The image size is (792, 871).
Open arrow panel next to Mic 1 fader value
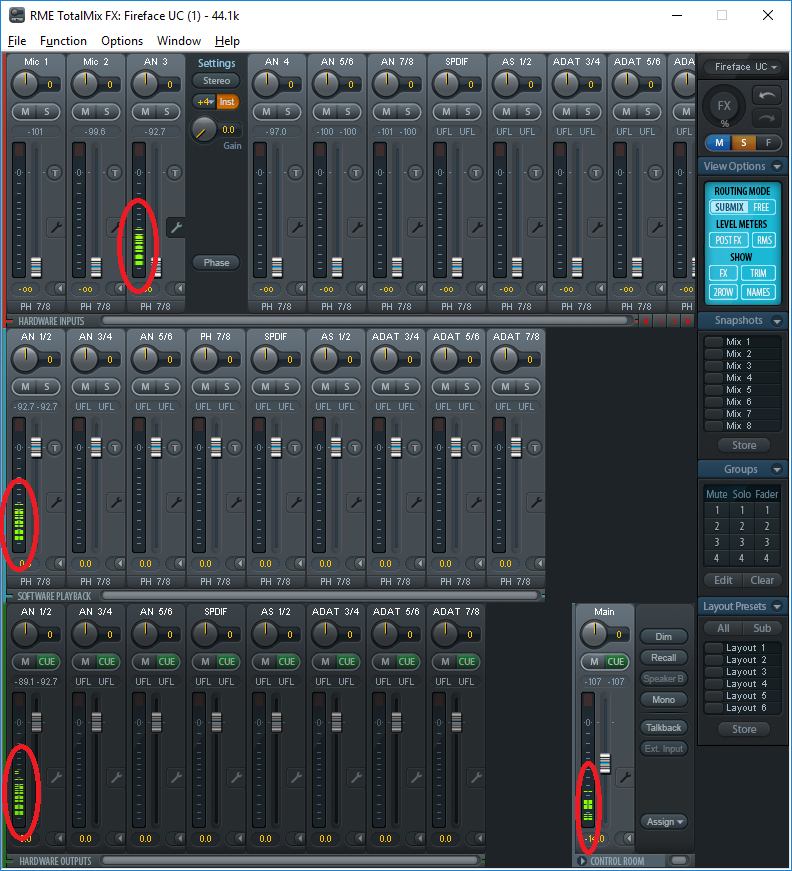pos(56,288)
